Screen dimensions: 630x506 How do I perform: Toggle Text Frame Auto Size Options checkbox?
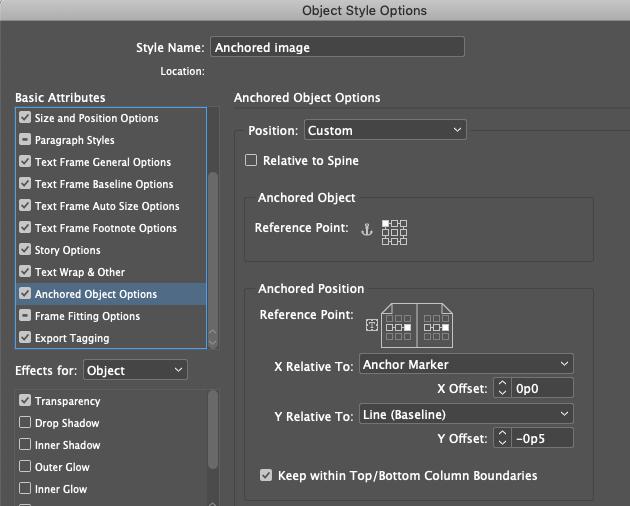(x=25, y=205)
